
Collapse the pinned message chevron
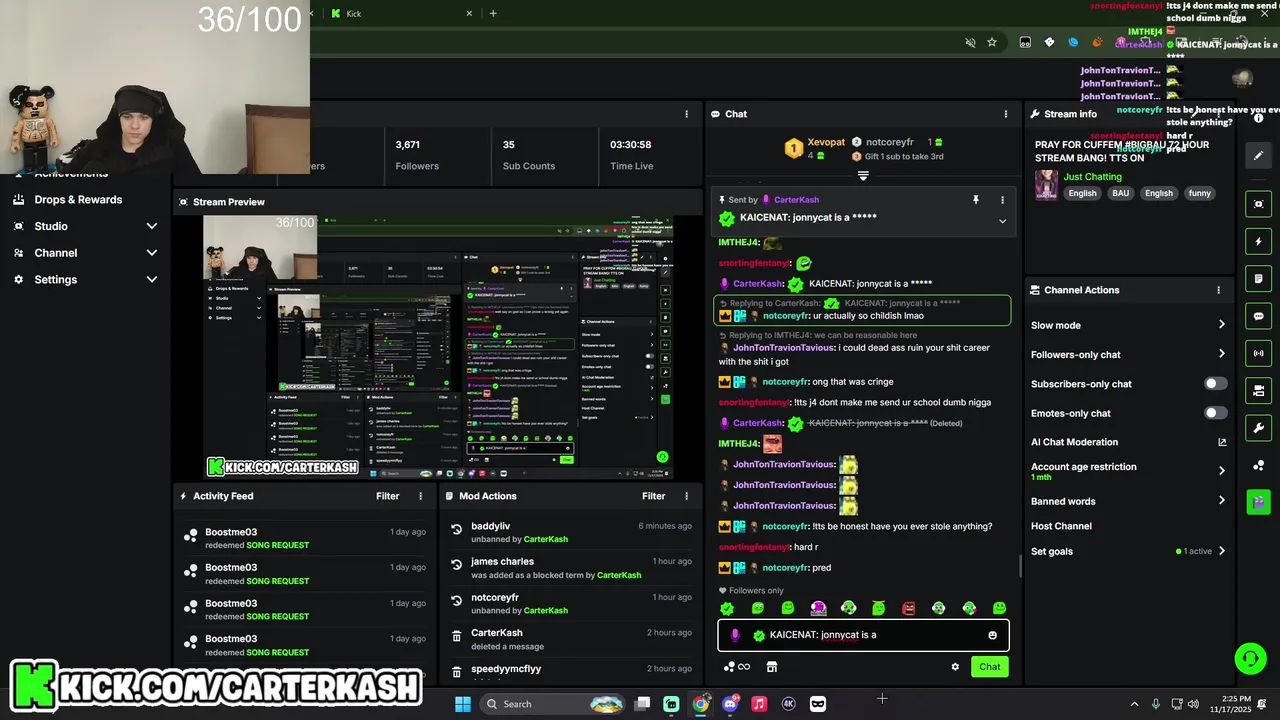click(x=1002, y=221)
